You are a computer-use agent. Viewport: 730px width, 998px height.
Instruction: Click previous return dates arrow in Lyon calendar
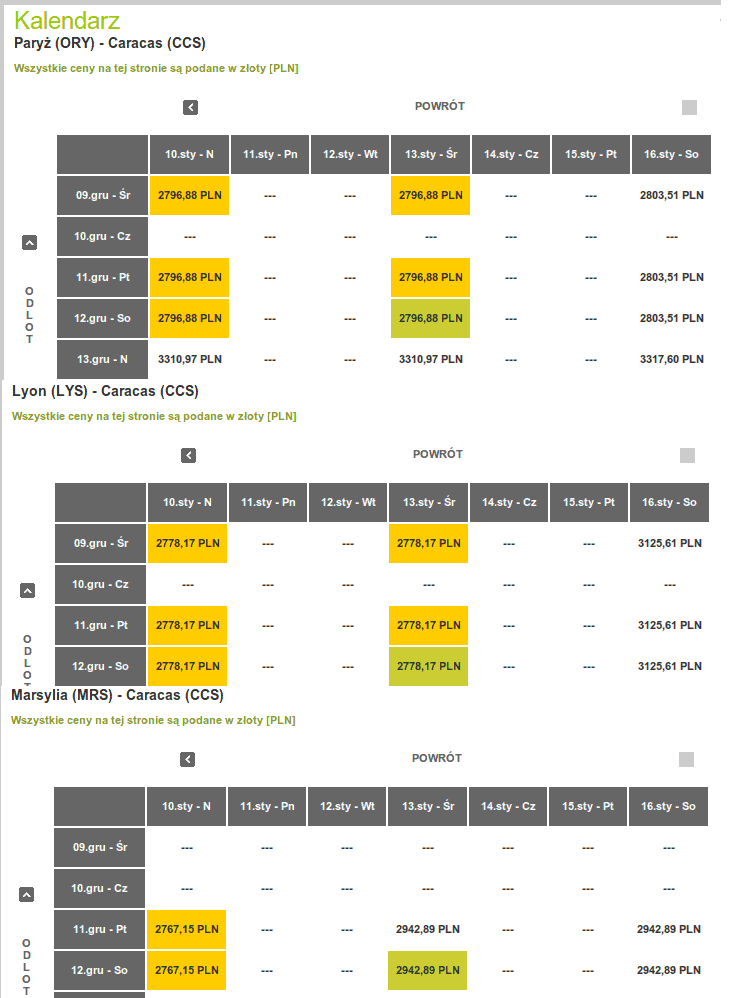188,456
